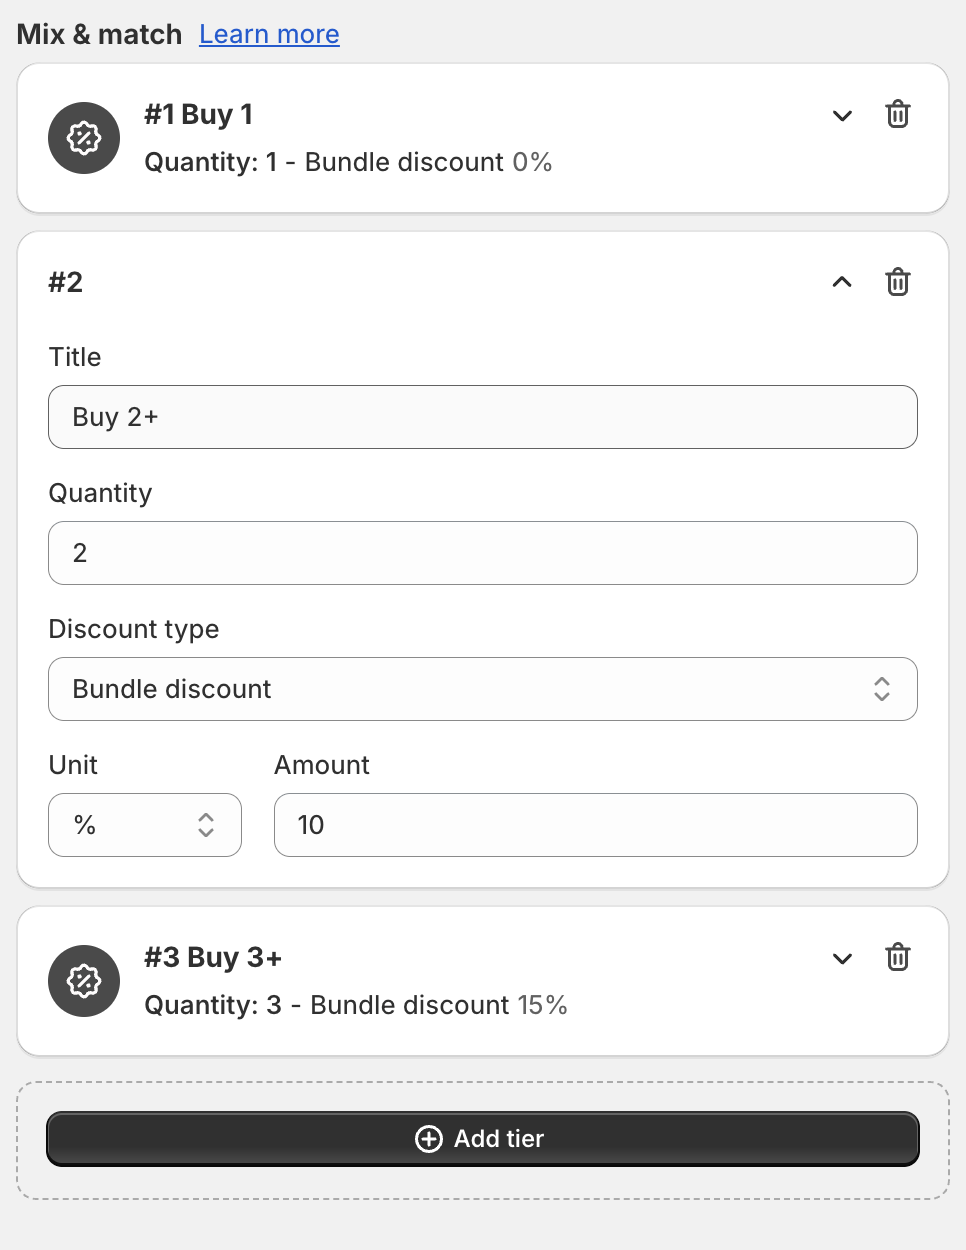
Task: Click the Title label
Action: [75, 357]
